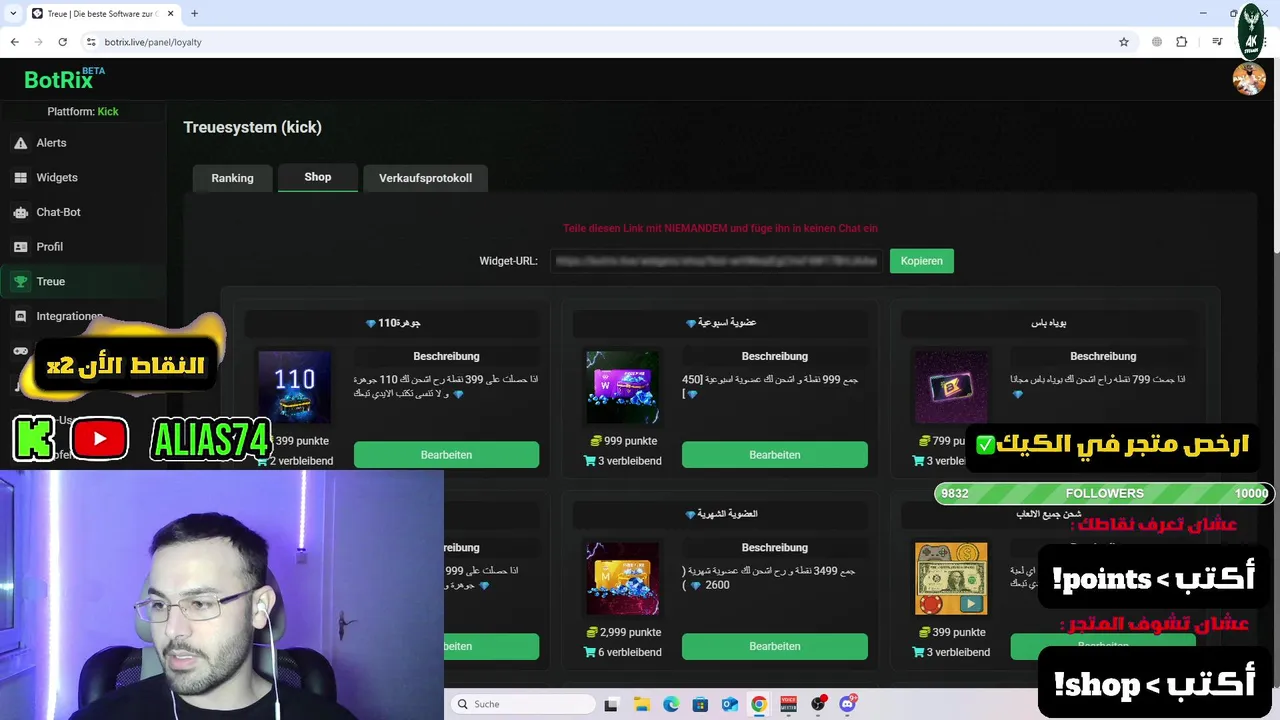Click the browser address bar

[x=600, y=42]
